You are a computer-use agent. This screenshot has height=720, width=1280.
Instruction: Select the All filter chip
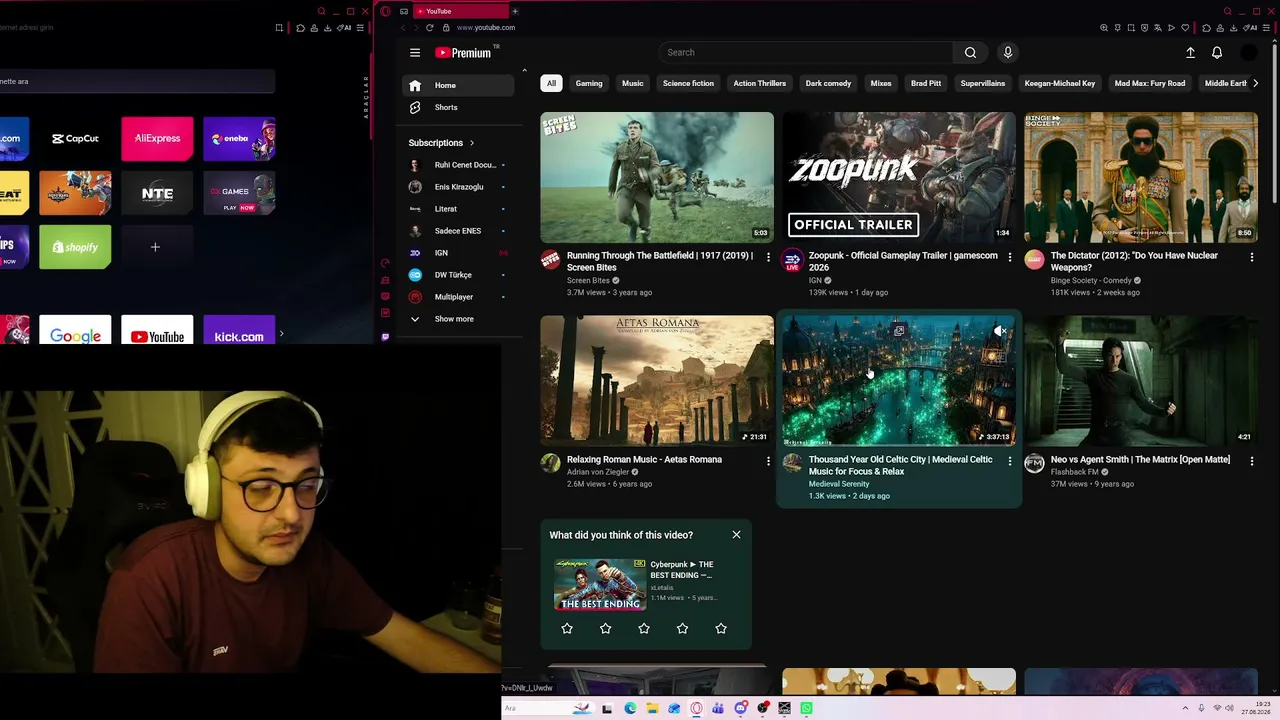[x=551, y=83]
